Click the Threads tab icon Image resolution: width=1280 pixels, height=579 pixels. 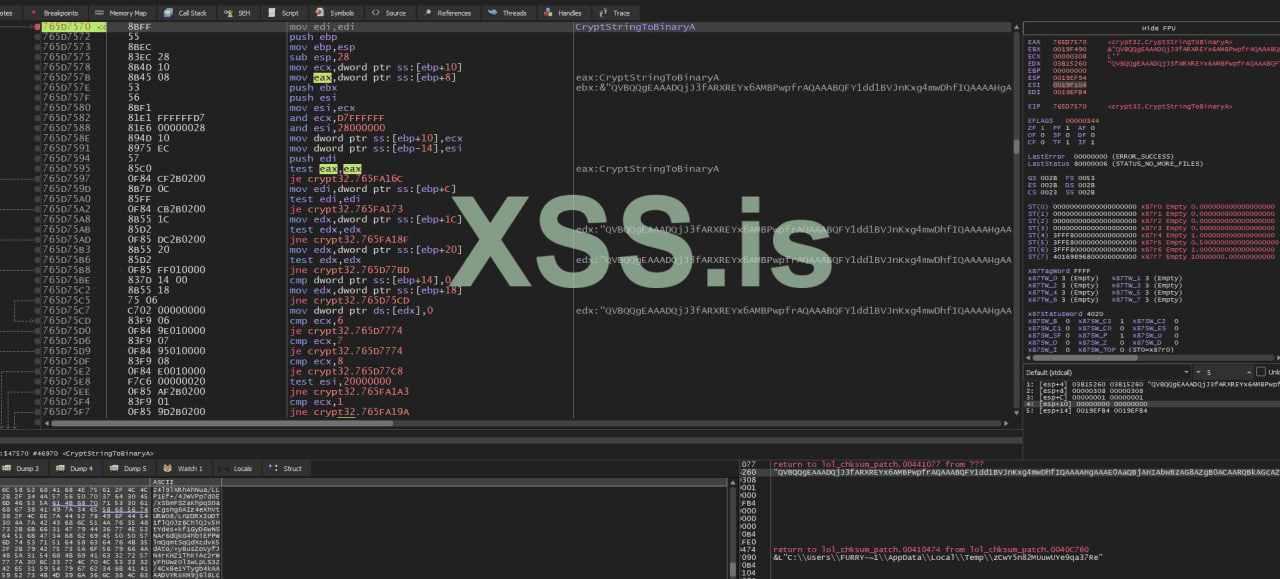click(x=492, y=13)
